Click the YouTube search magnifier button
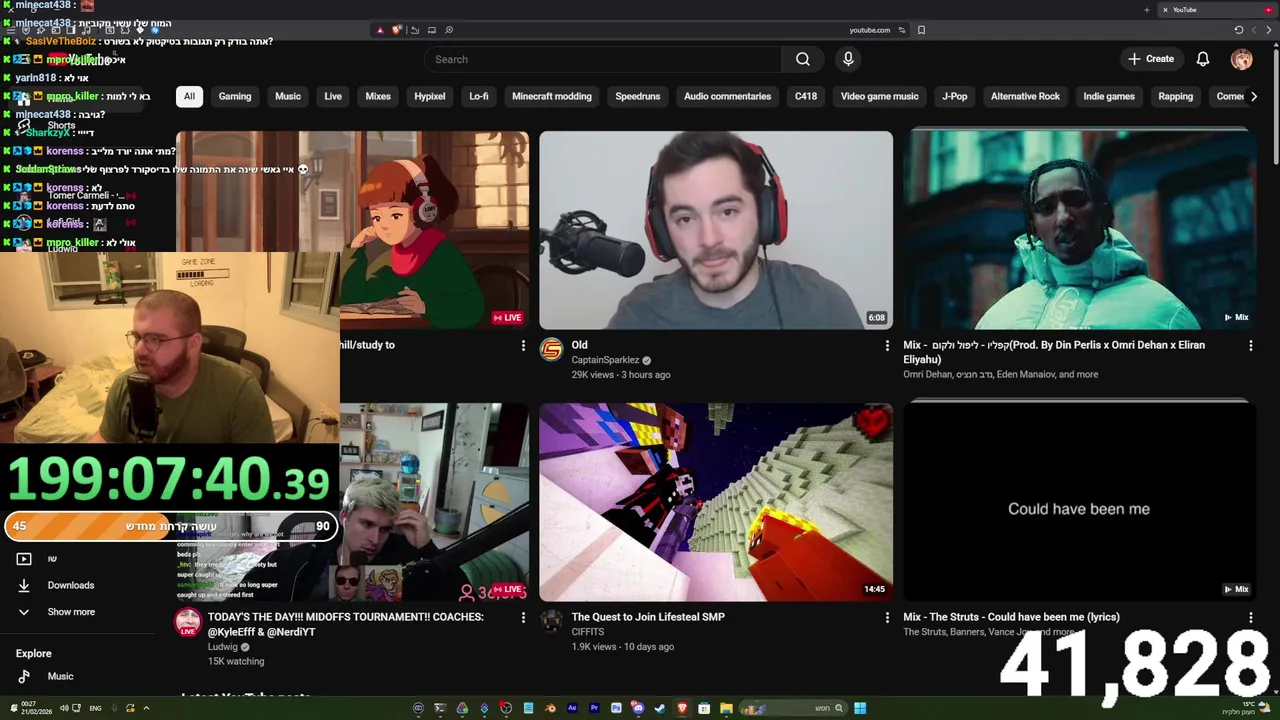 [802, 59]
